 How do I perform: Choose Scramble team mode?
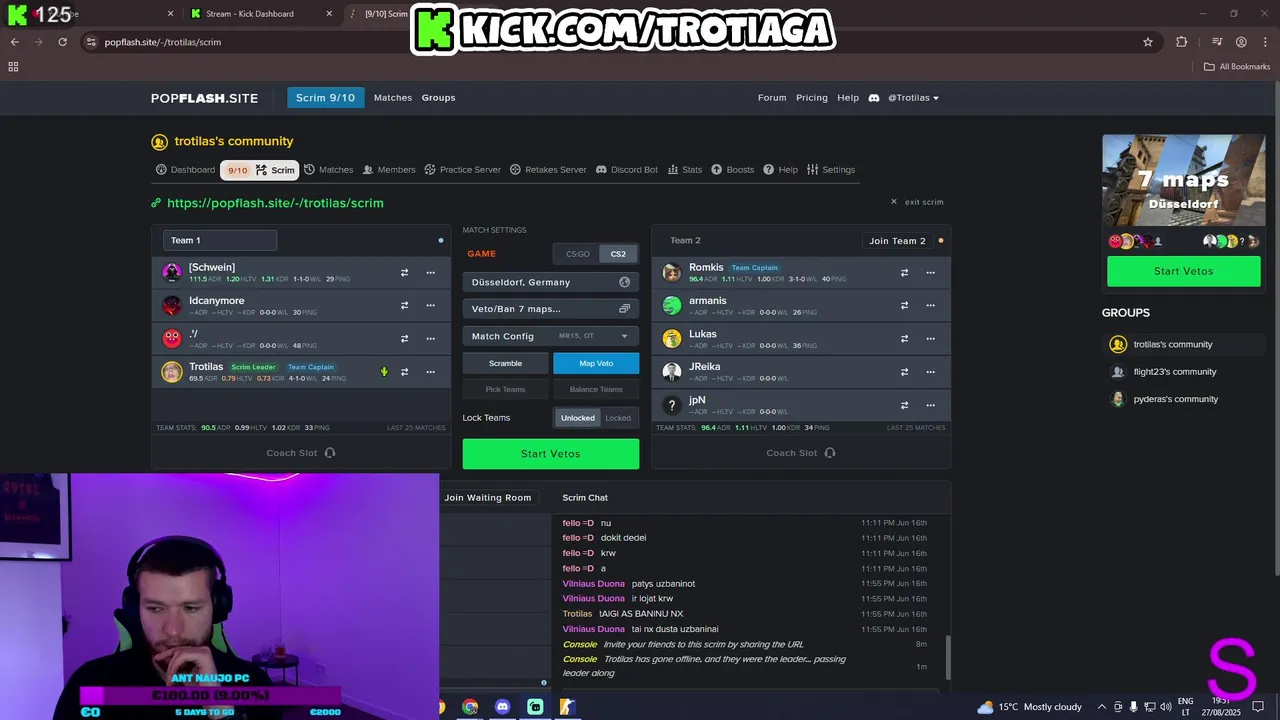[505, 363]
